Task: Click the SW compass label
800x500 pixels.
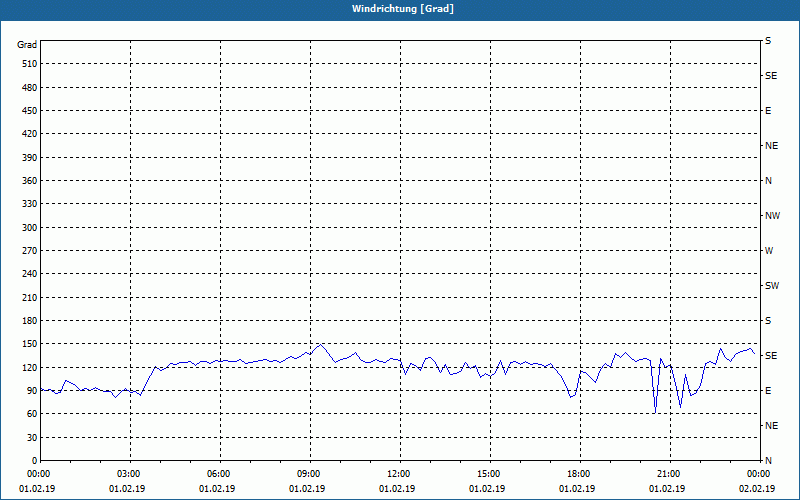Action: pyautogui.click(x=772, y=286)
